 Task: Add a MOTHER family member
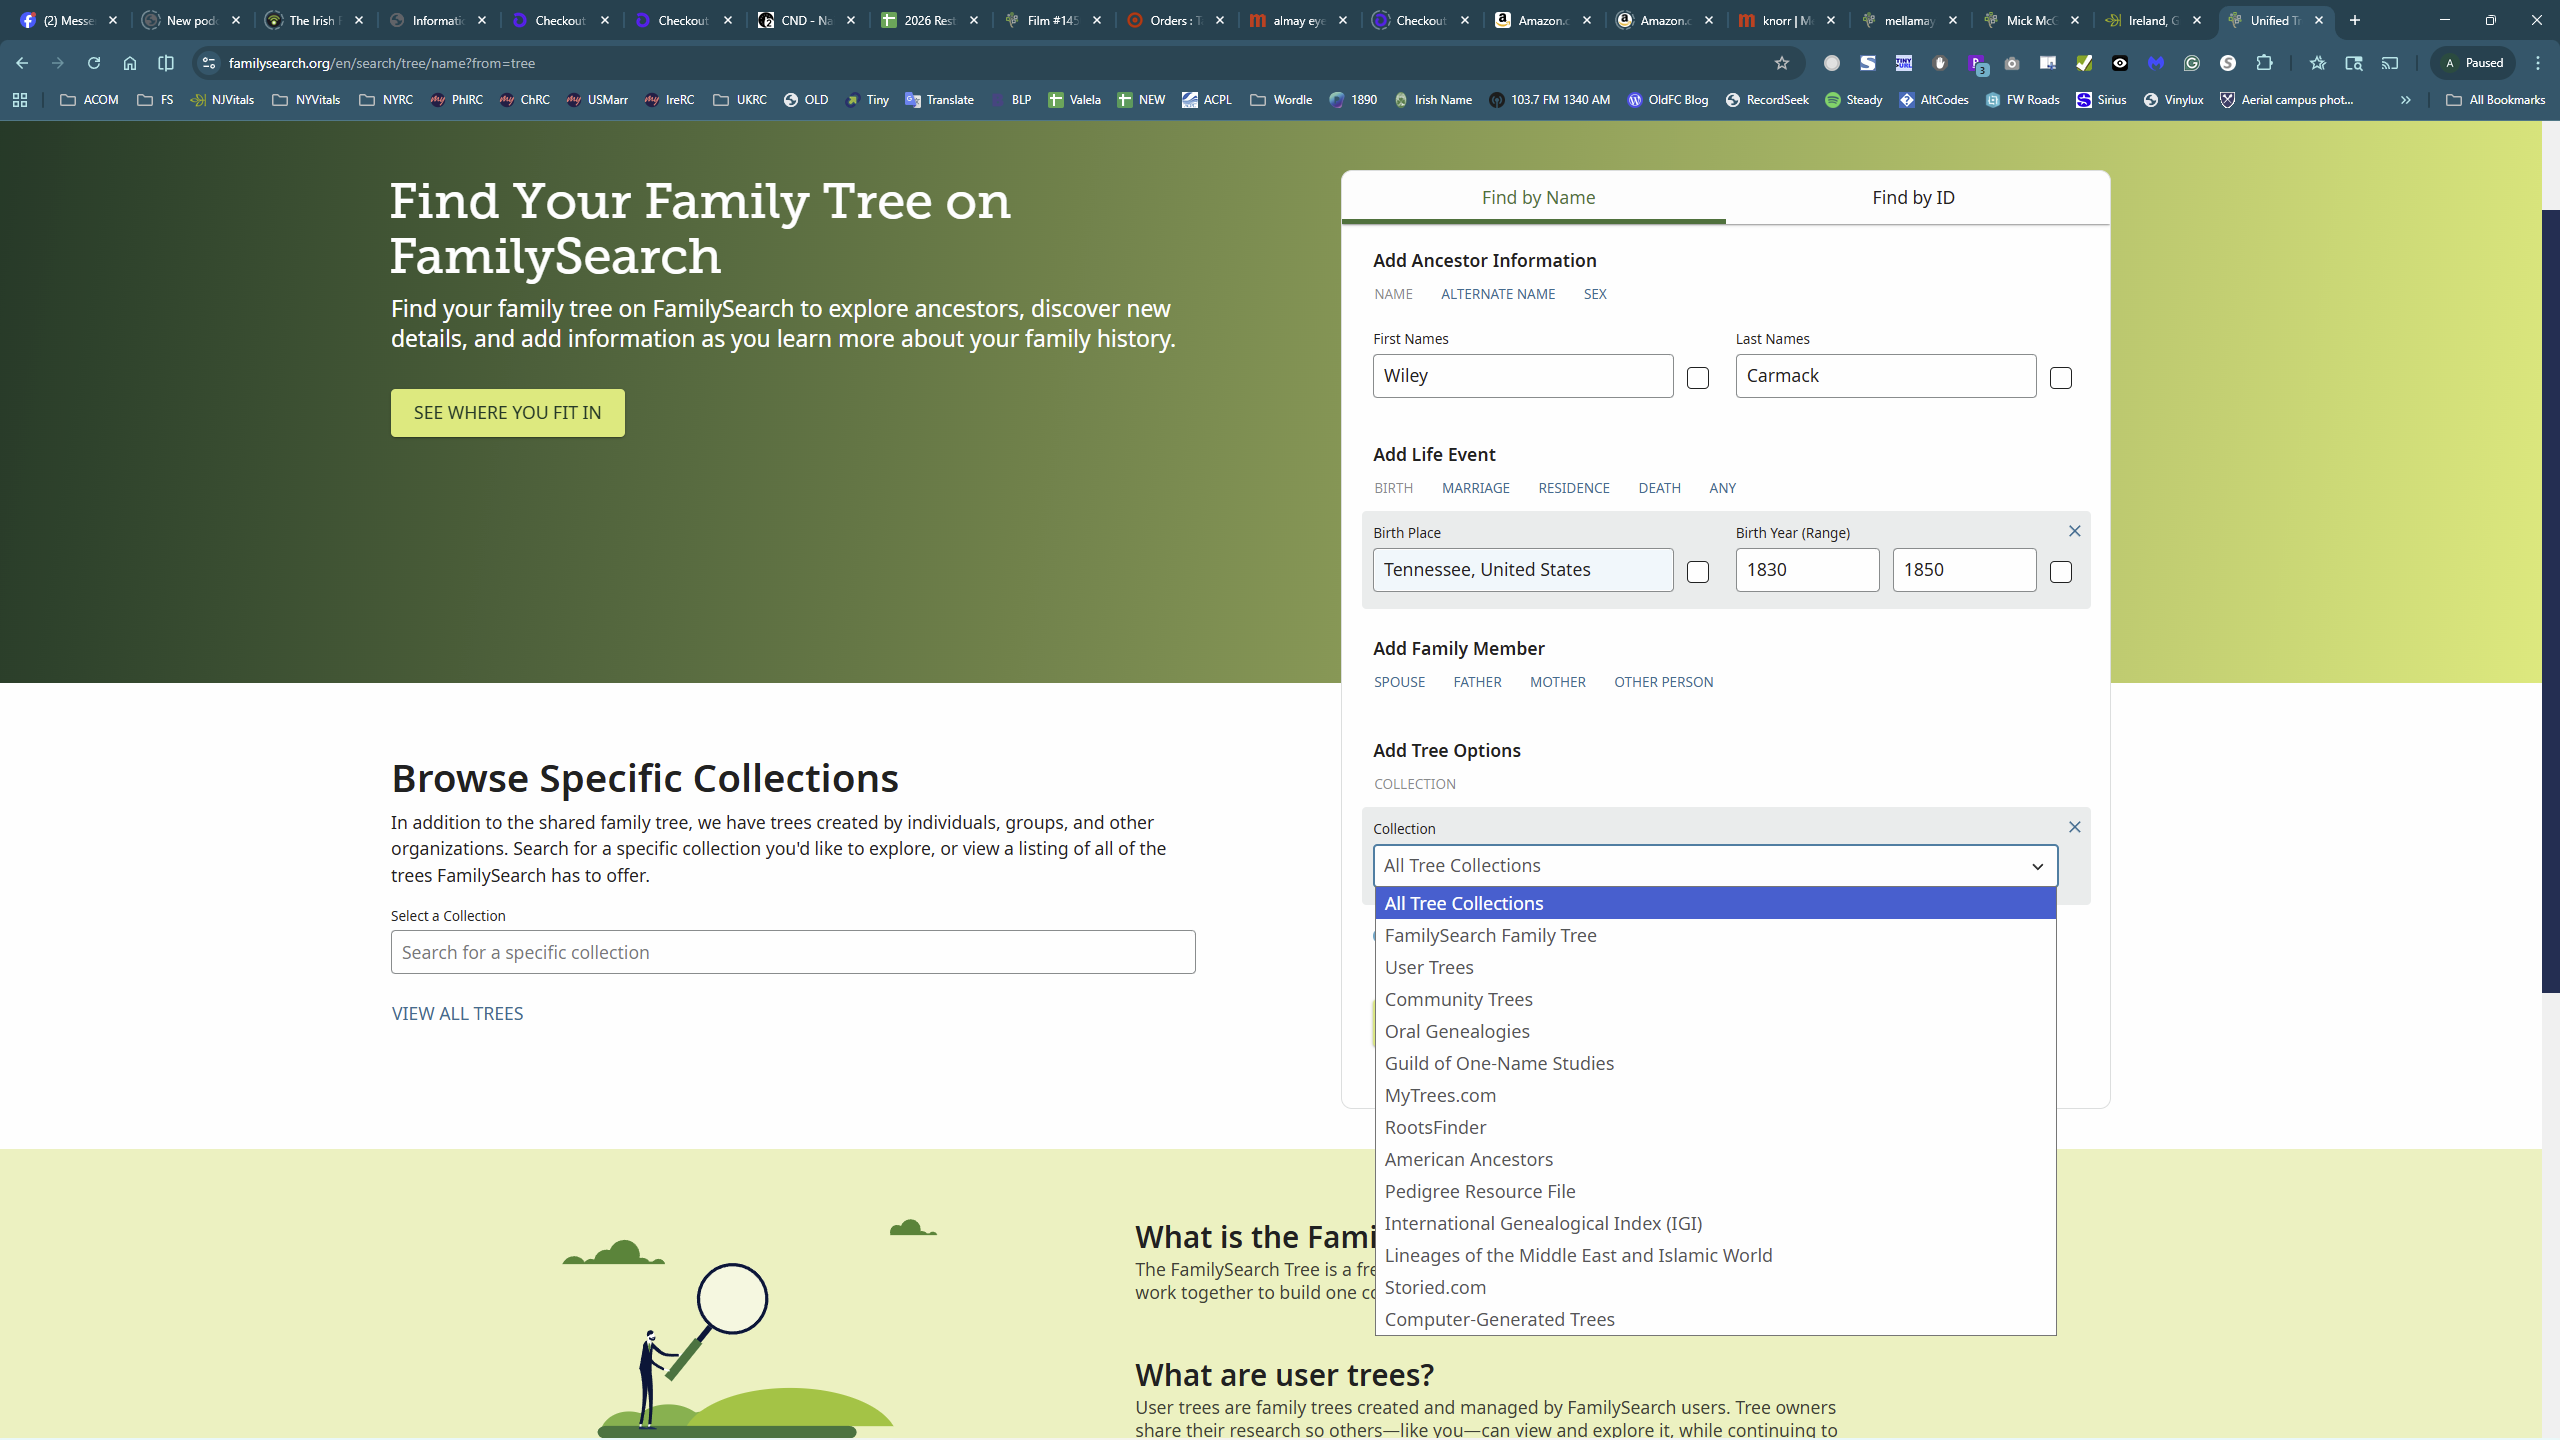1558,682
